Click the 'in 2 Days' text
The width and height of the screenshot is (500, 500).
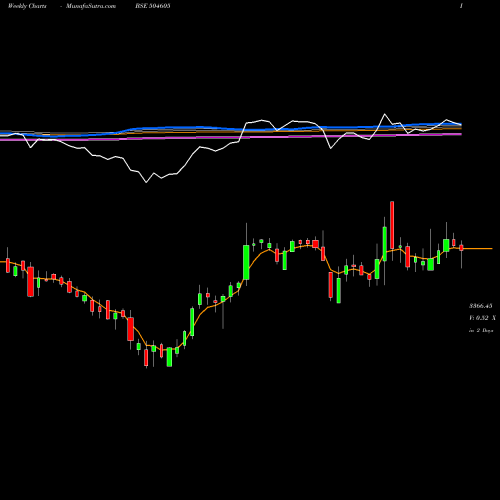point(481,330)
